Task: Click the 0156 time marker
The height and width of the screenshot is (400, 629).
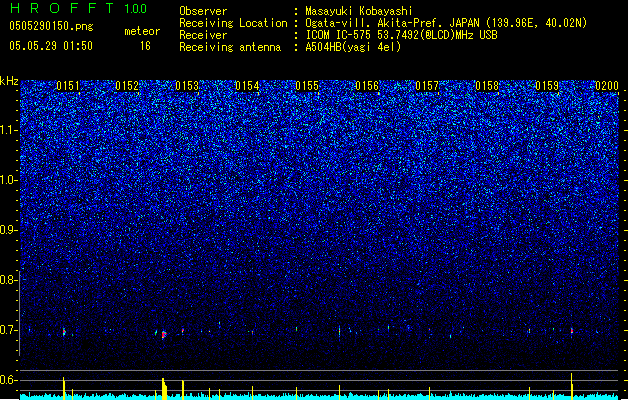Action: point(367,86)
